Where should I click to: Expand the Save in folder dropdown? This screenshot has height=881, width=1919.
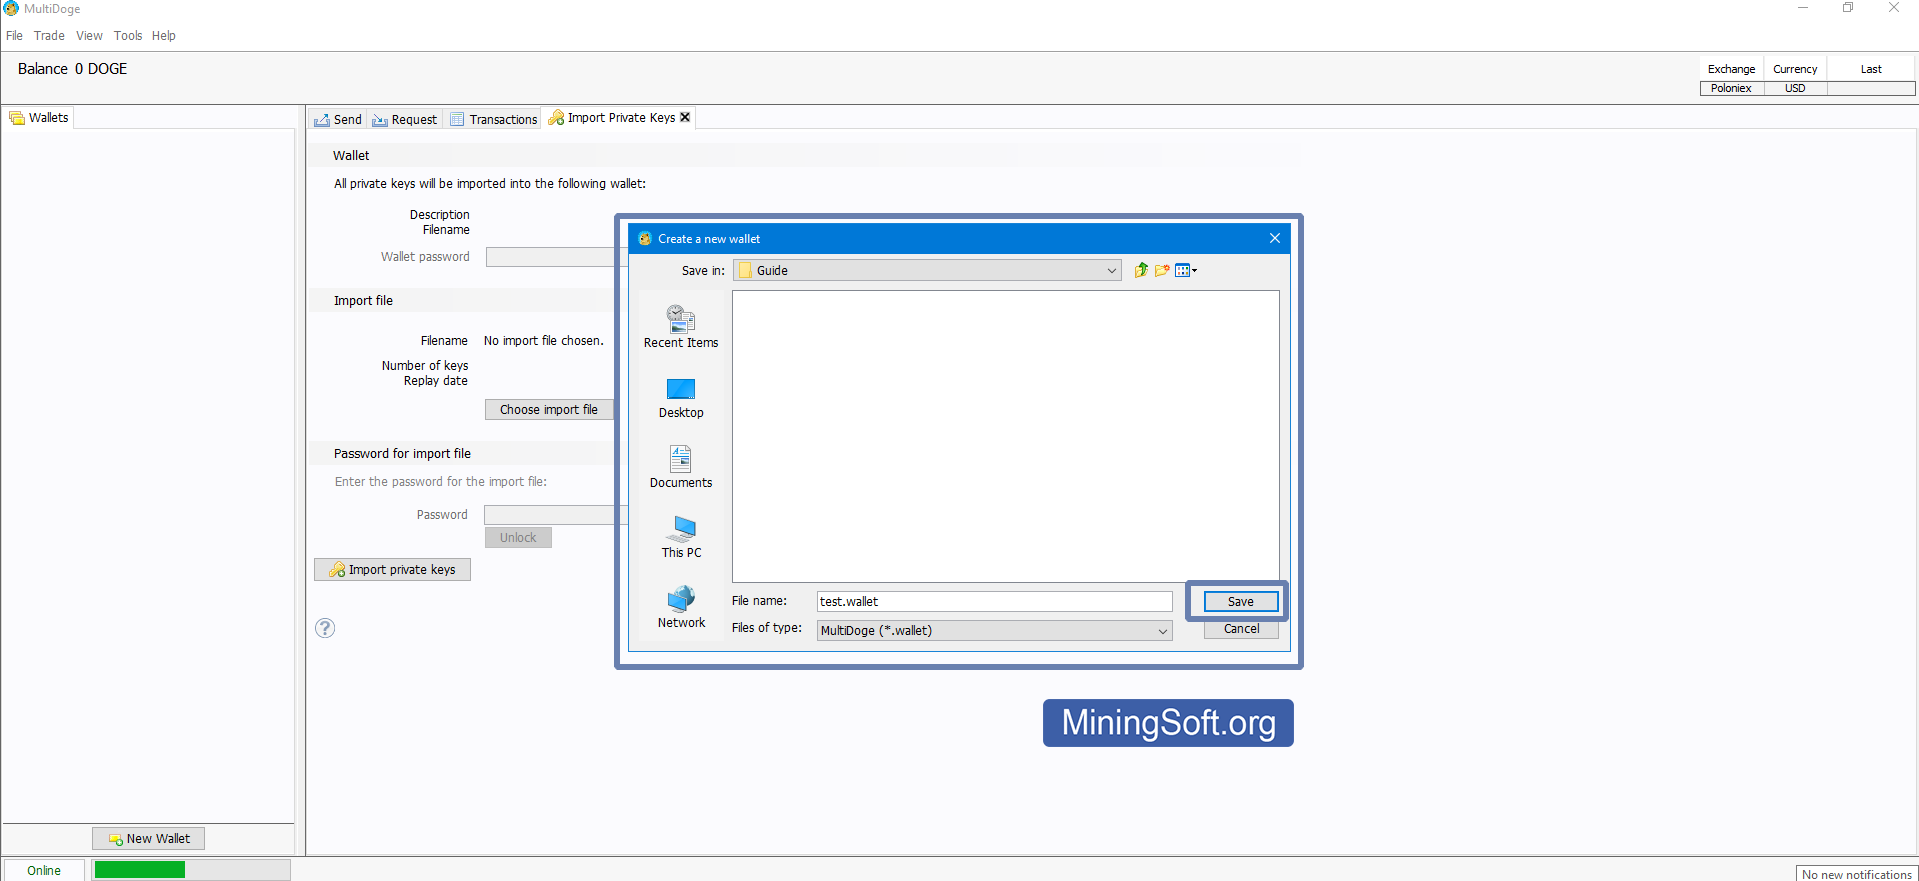[1111, 270]
